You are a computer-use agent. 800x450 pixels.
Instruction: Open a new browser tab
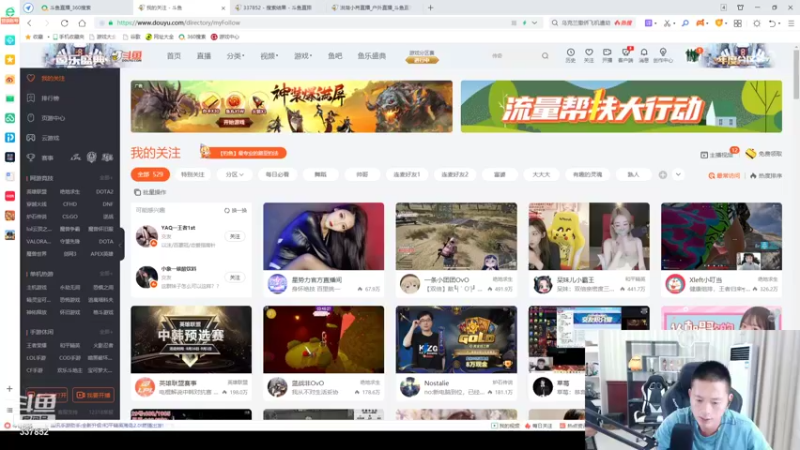tap(431, 8)
